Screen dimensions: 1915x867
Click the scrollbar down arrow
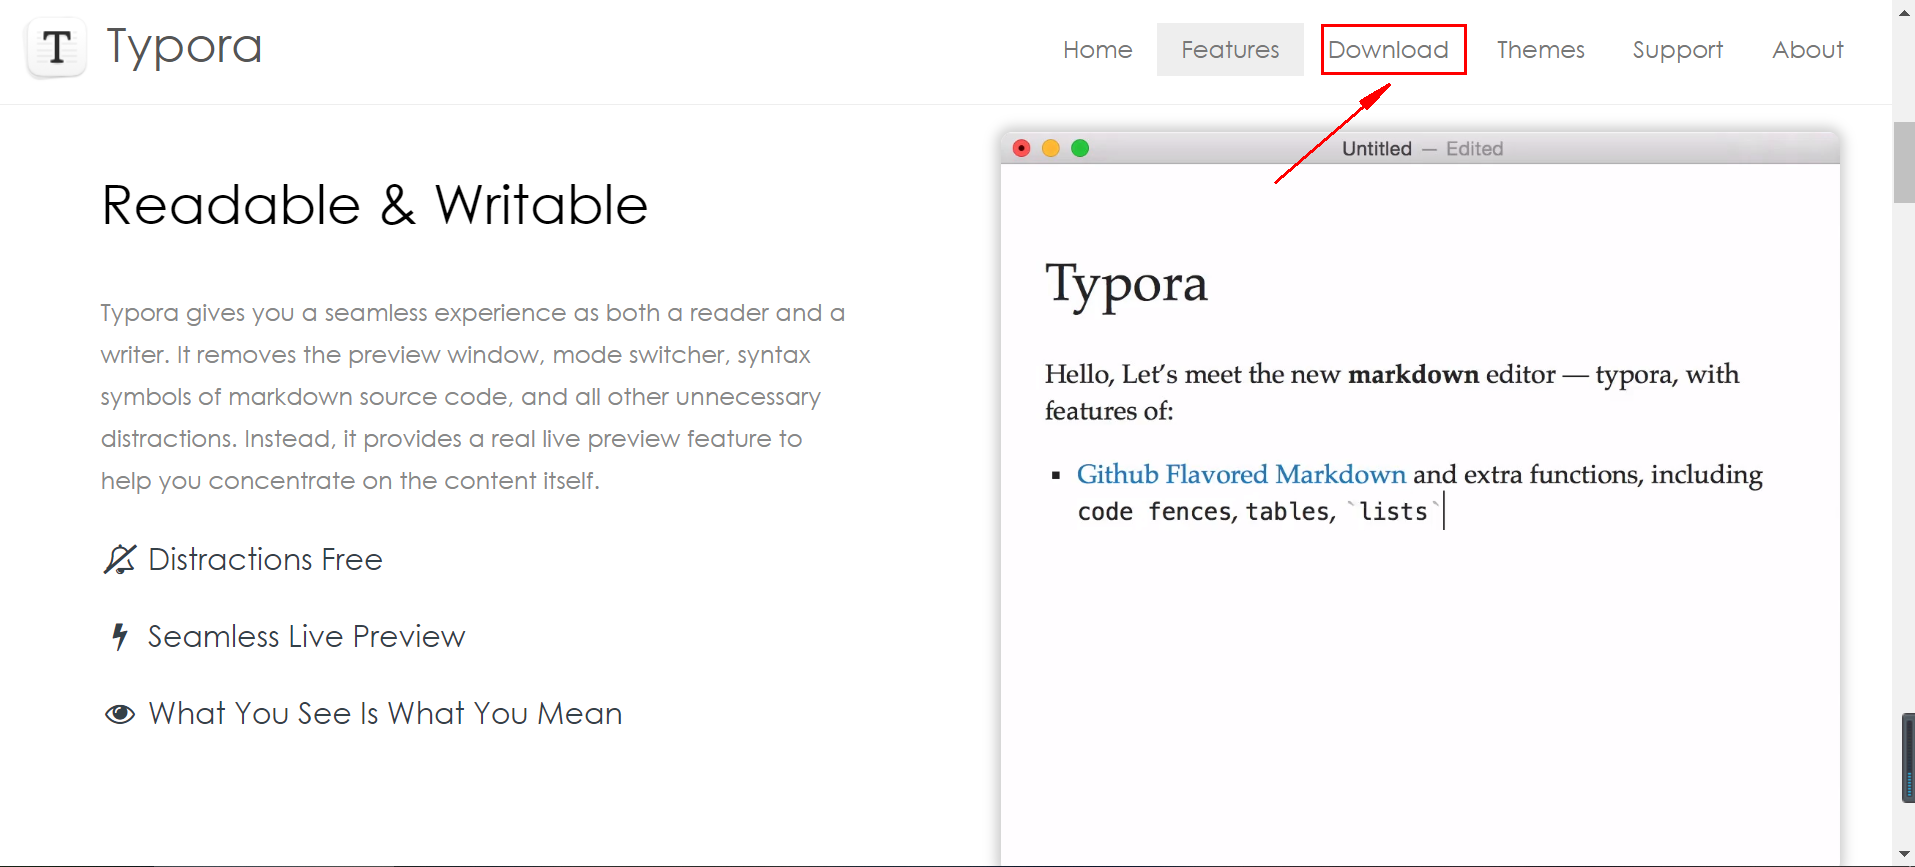click(x=1903, y=856)
